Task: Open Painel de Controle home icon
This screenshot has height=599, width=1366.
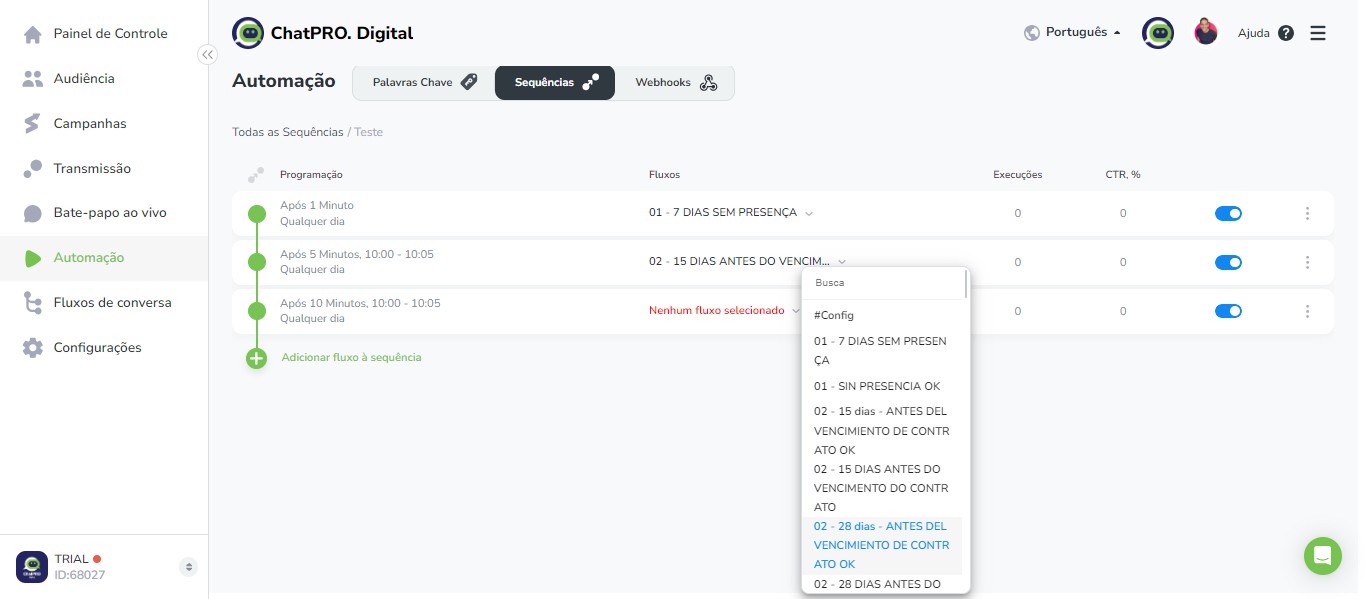Action: coord(33,34)
